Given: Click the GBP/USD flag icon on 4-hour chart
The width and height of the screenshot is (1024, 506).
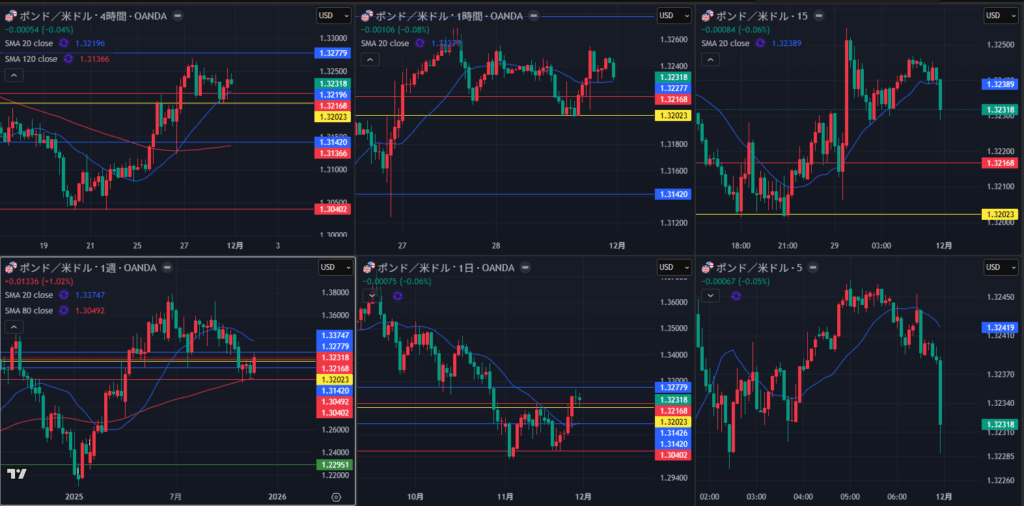Looking at the screenshot, I should 11,15.
